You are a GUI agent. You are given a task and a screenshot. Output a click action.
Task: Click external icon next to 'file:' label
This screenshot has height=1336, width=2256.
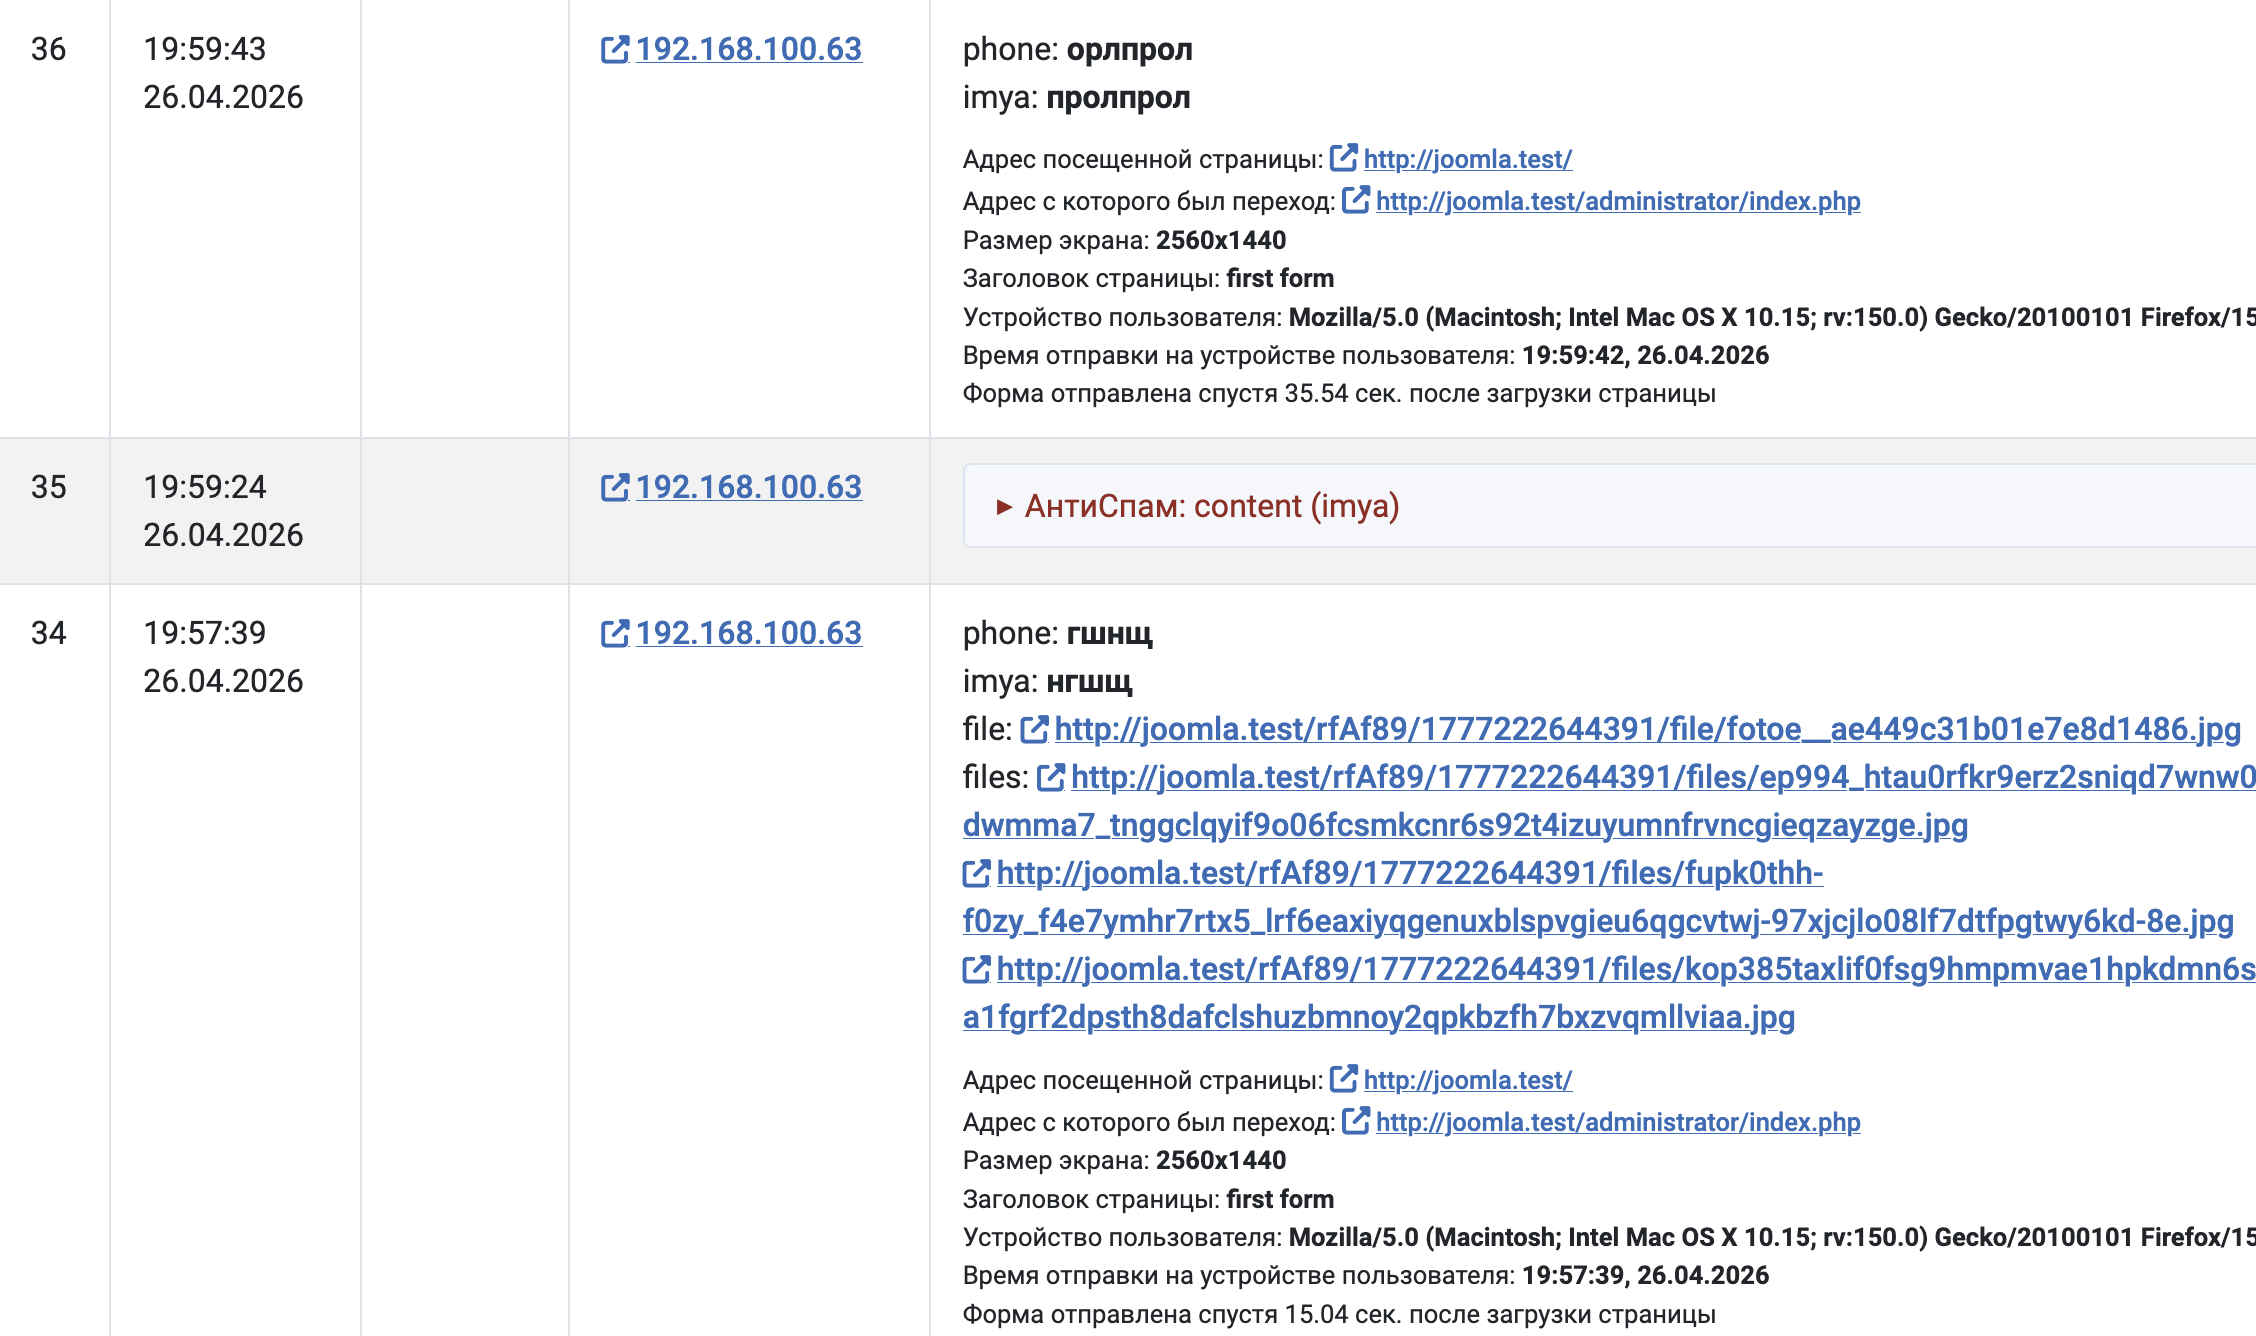(x=1034, y=730)
